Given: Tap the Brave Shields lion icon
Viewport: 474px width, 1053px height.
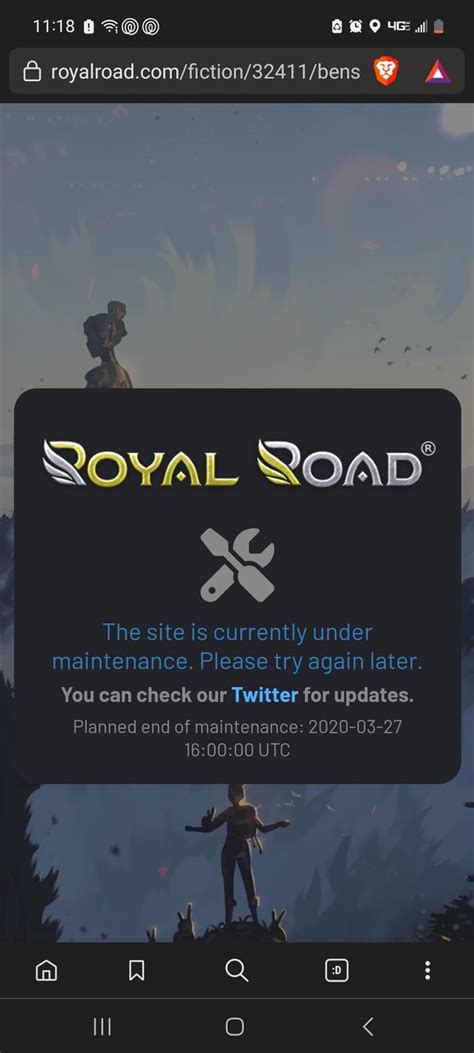Looking at the screenshot, I should [386, 71].
